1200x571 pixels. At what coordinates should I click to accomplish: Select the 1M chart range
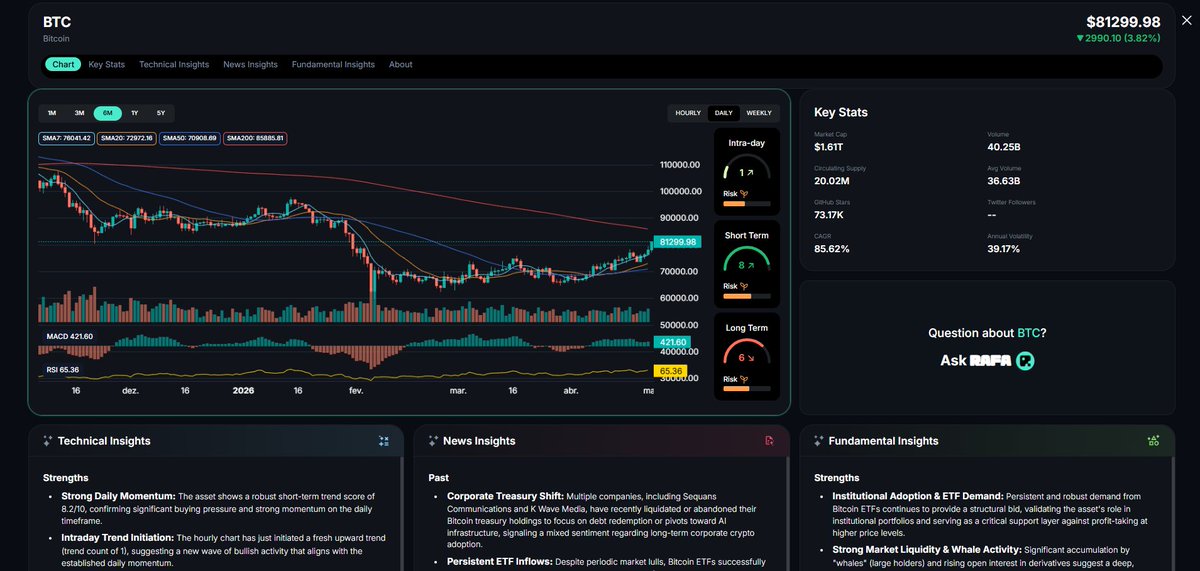tap(52, 113)
